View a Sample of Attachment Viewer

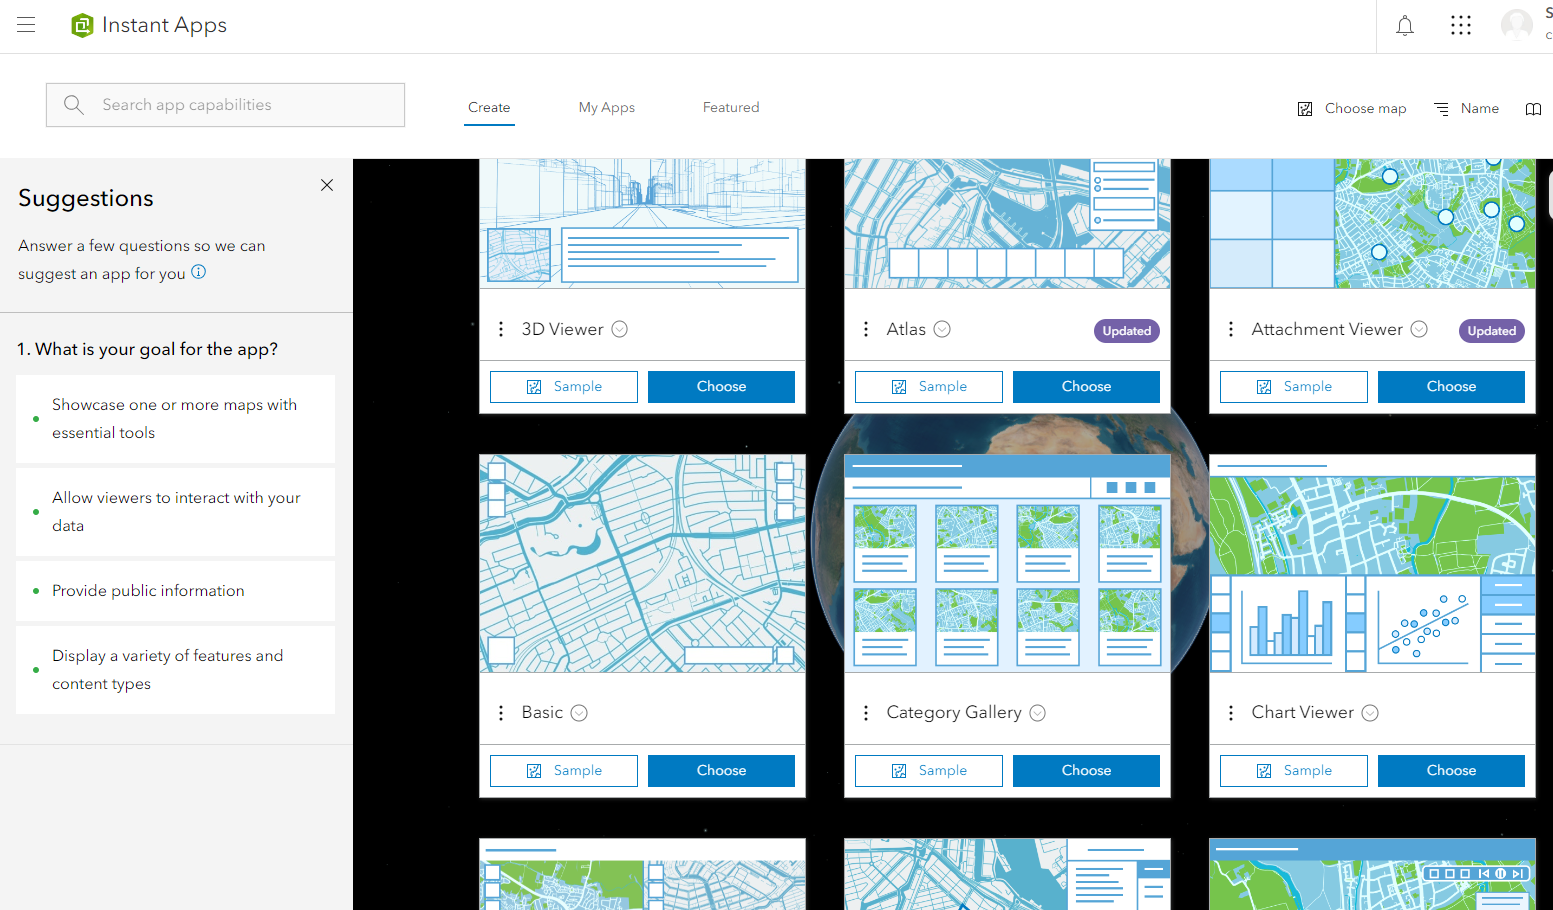(1293, 386)
